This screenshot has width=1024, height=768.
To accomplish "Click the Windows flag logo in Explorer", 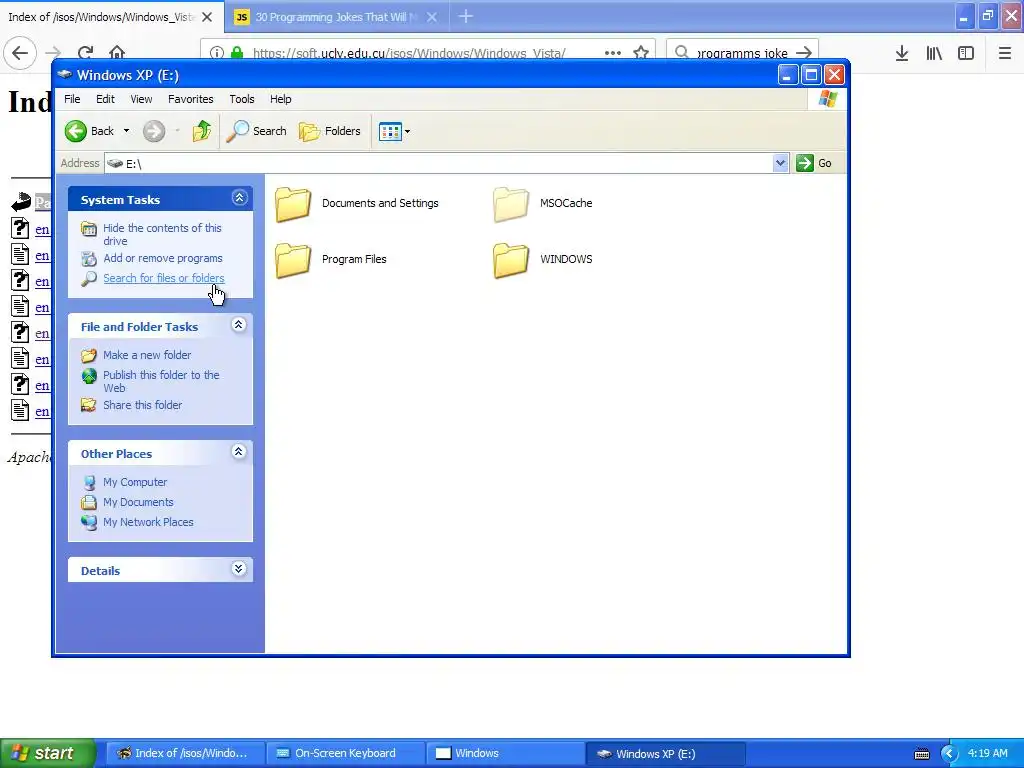I will click(x=827, y=99).
